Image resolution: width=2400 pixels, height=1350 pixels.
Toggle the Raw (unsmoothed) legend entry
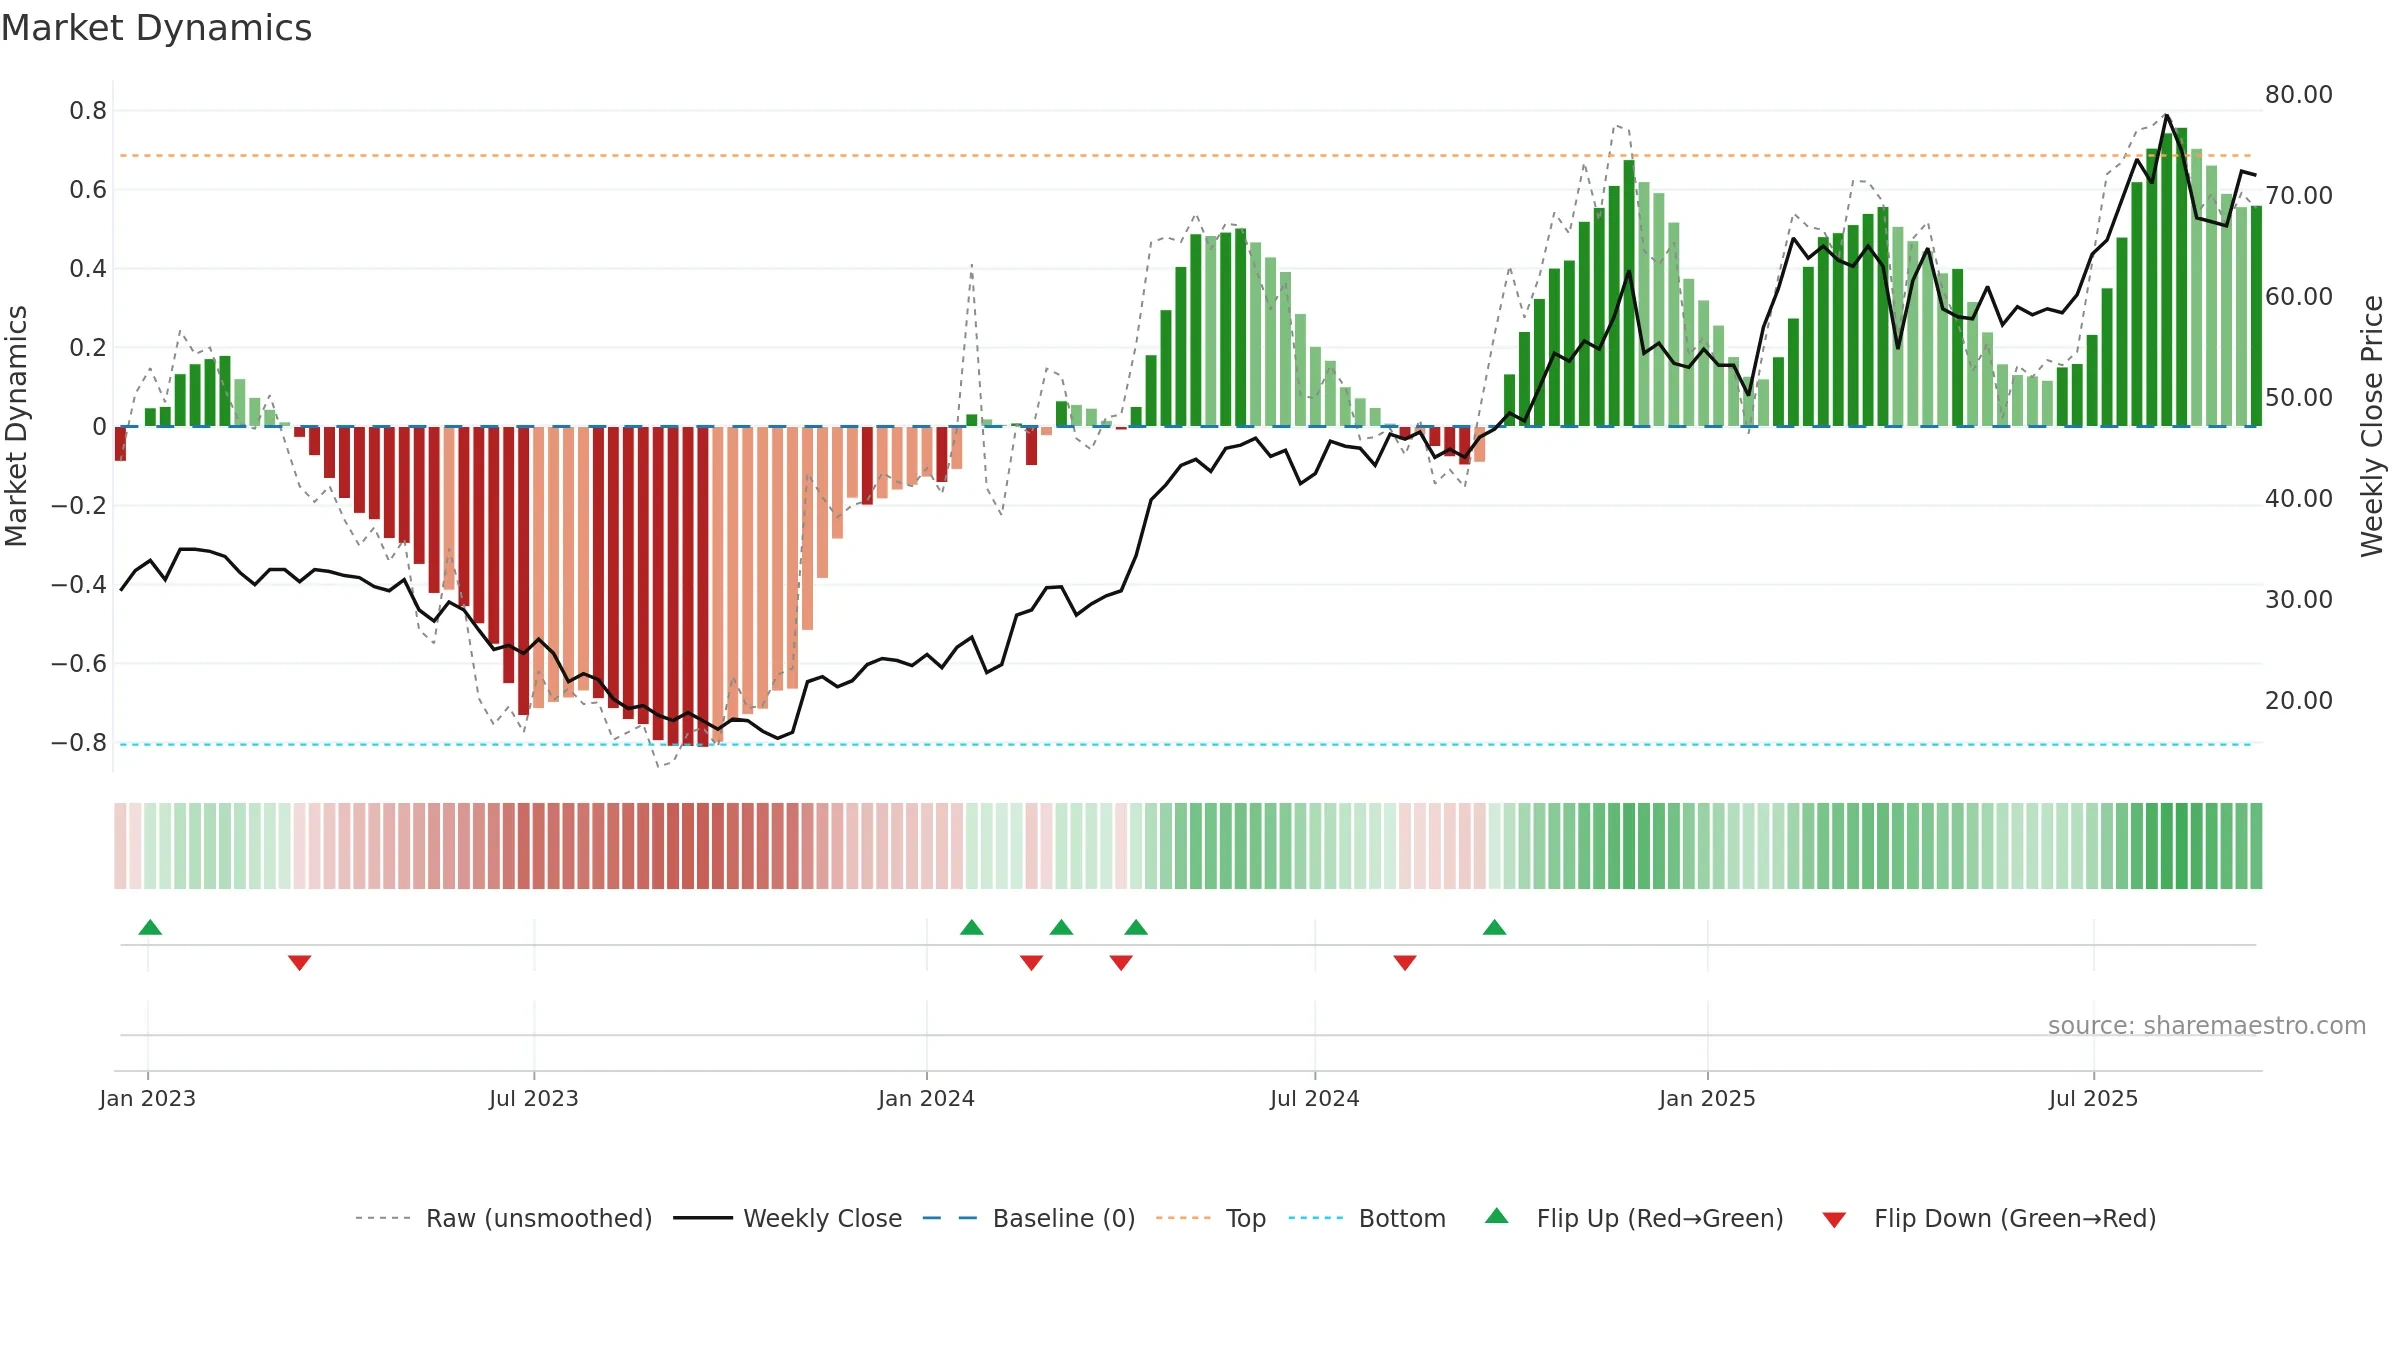tap(504, 1218)
